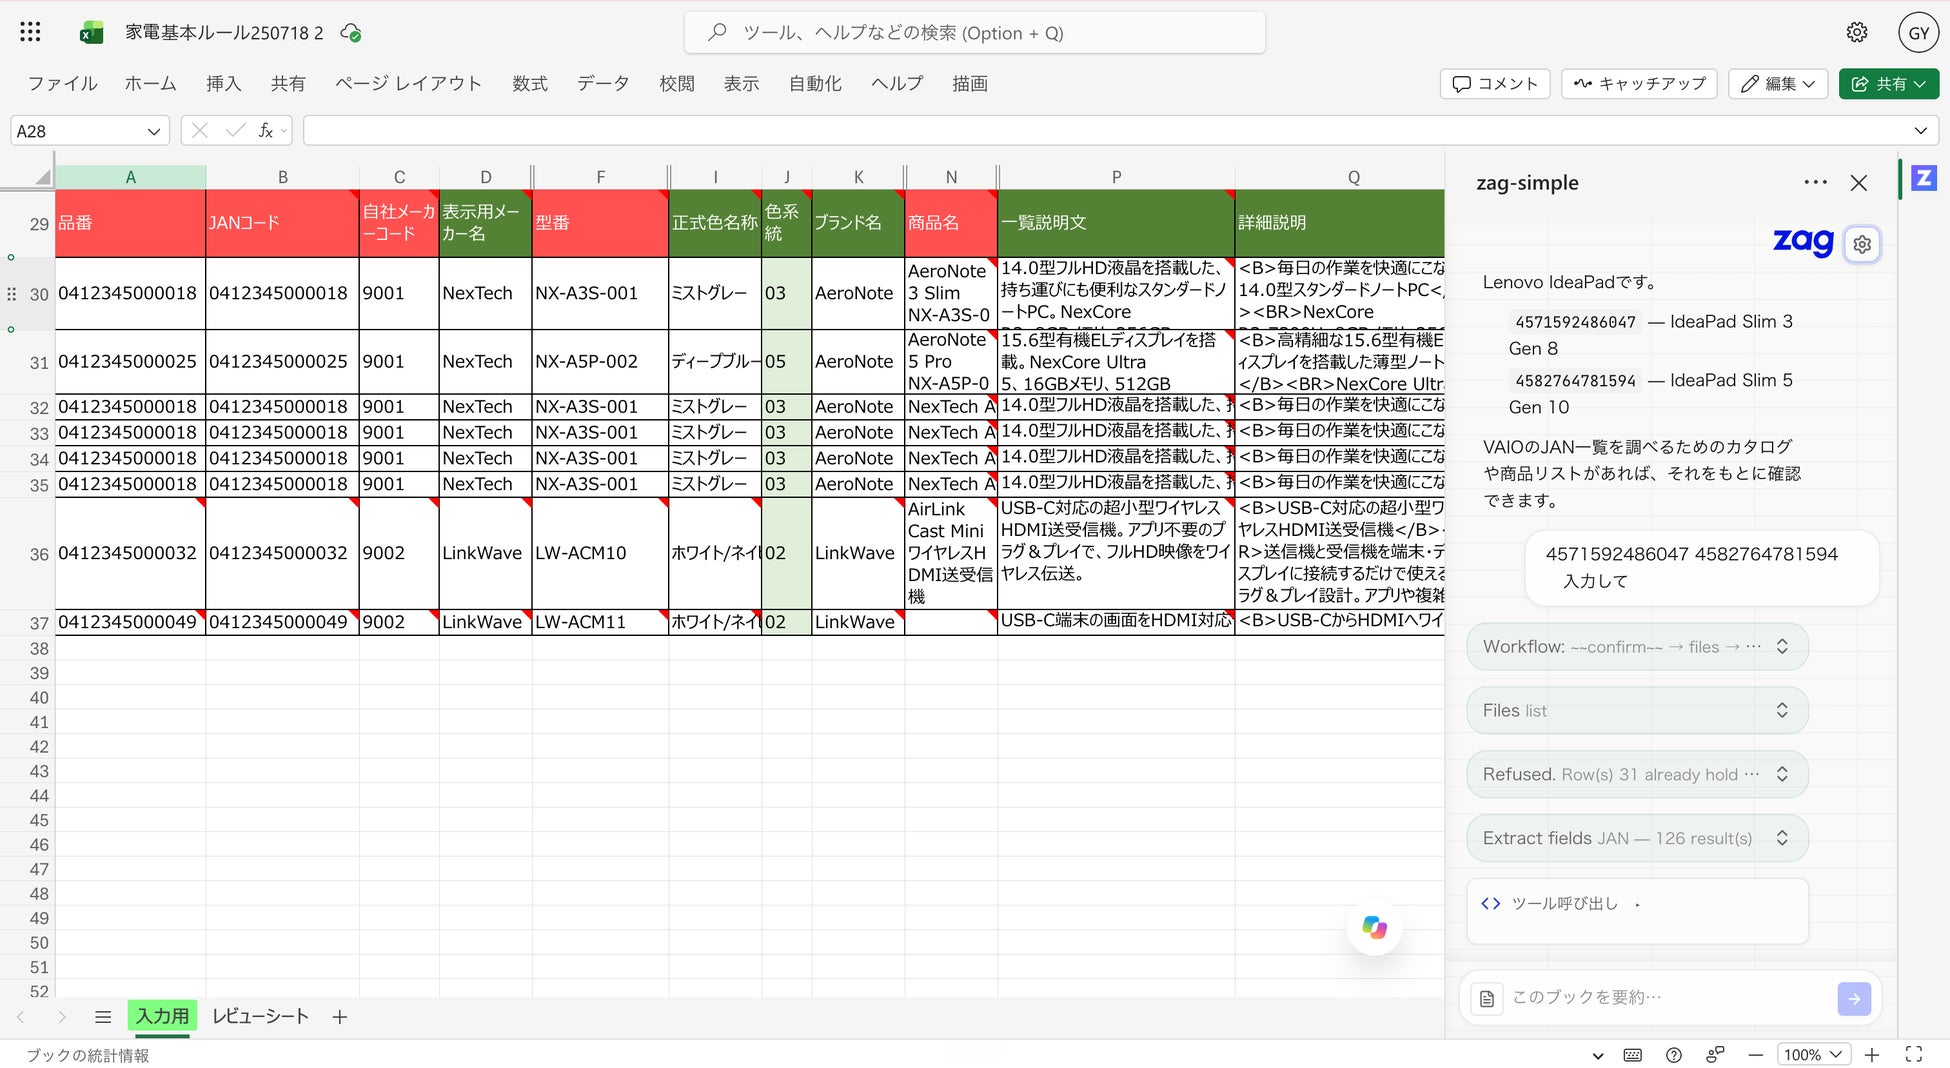The width and height of the screenshot is (1950, 1068).
Task: Focus the このブックを要約 chat input
Action: pos(1668,998)
